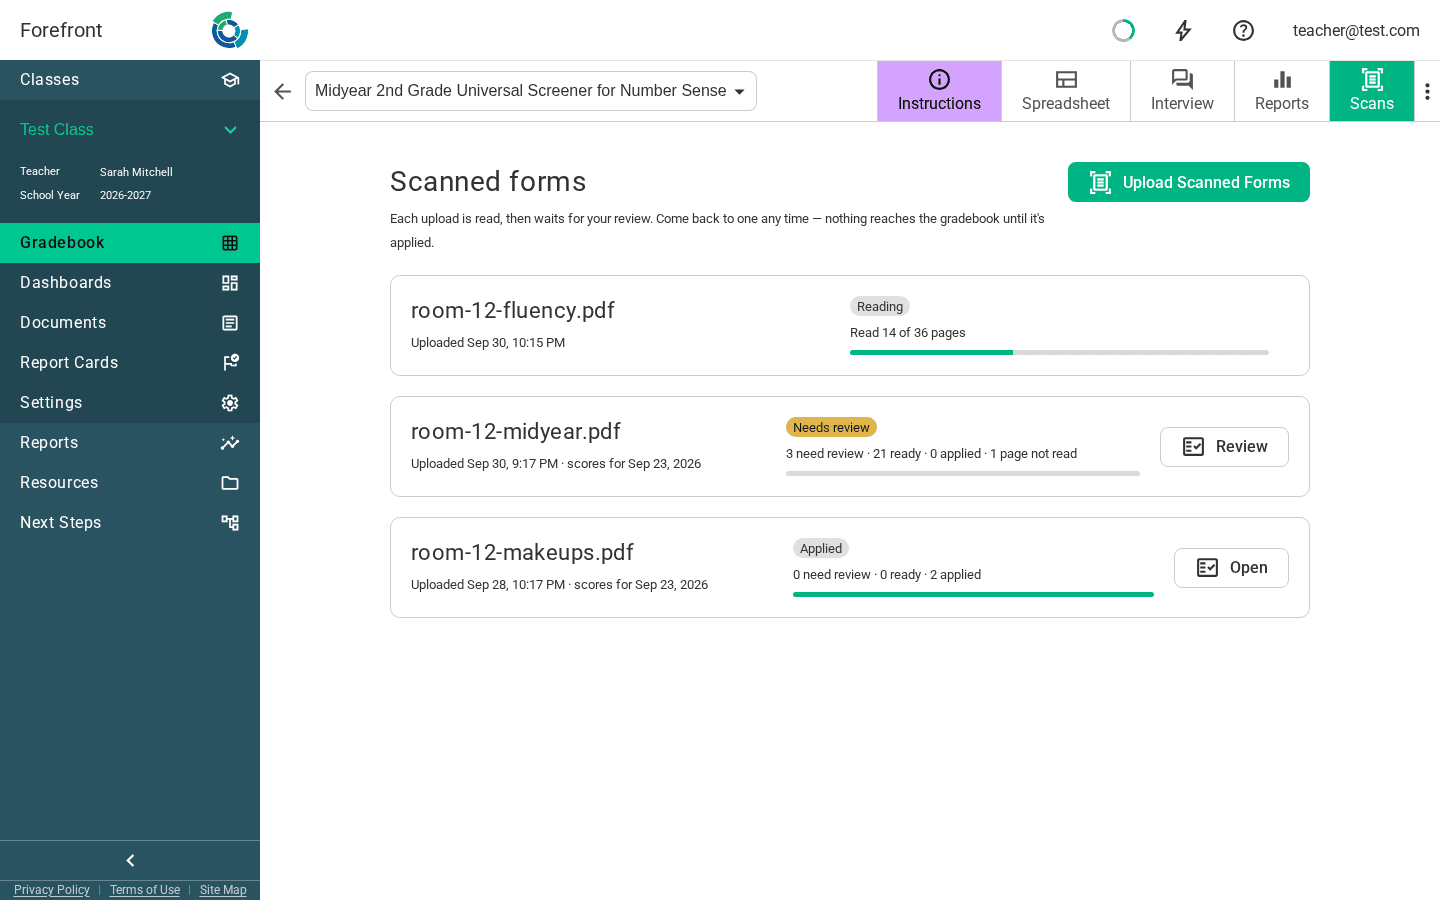The height and width of the screenshot is (900, 1440).
Task: Collapse the Test Class chevron
Action: [x=230, y=130]
